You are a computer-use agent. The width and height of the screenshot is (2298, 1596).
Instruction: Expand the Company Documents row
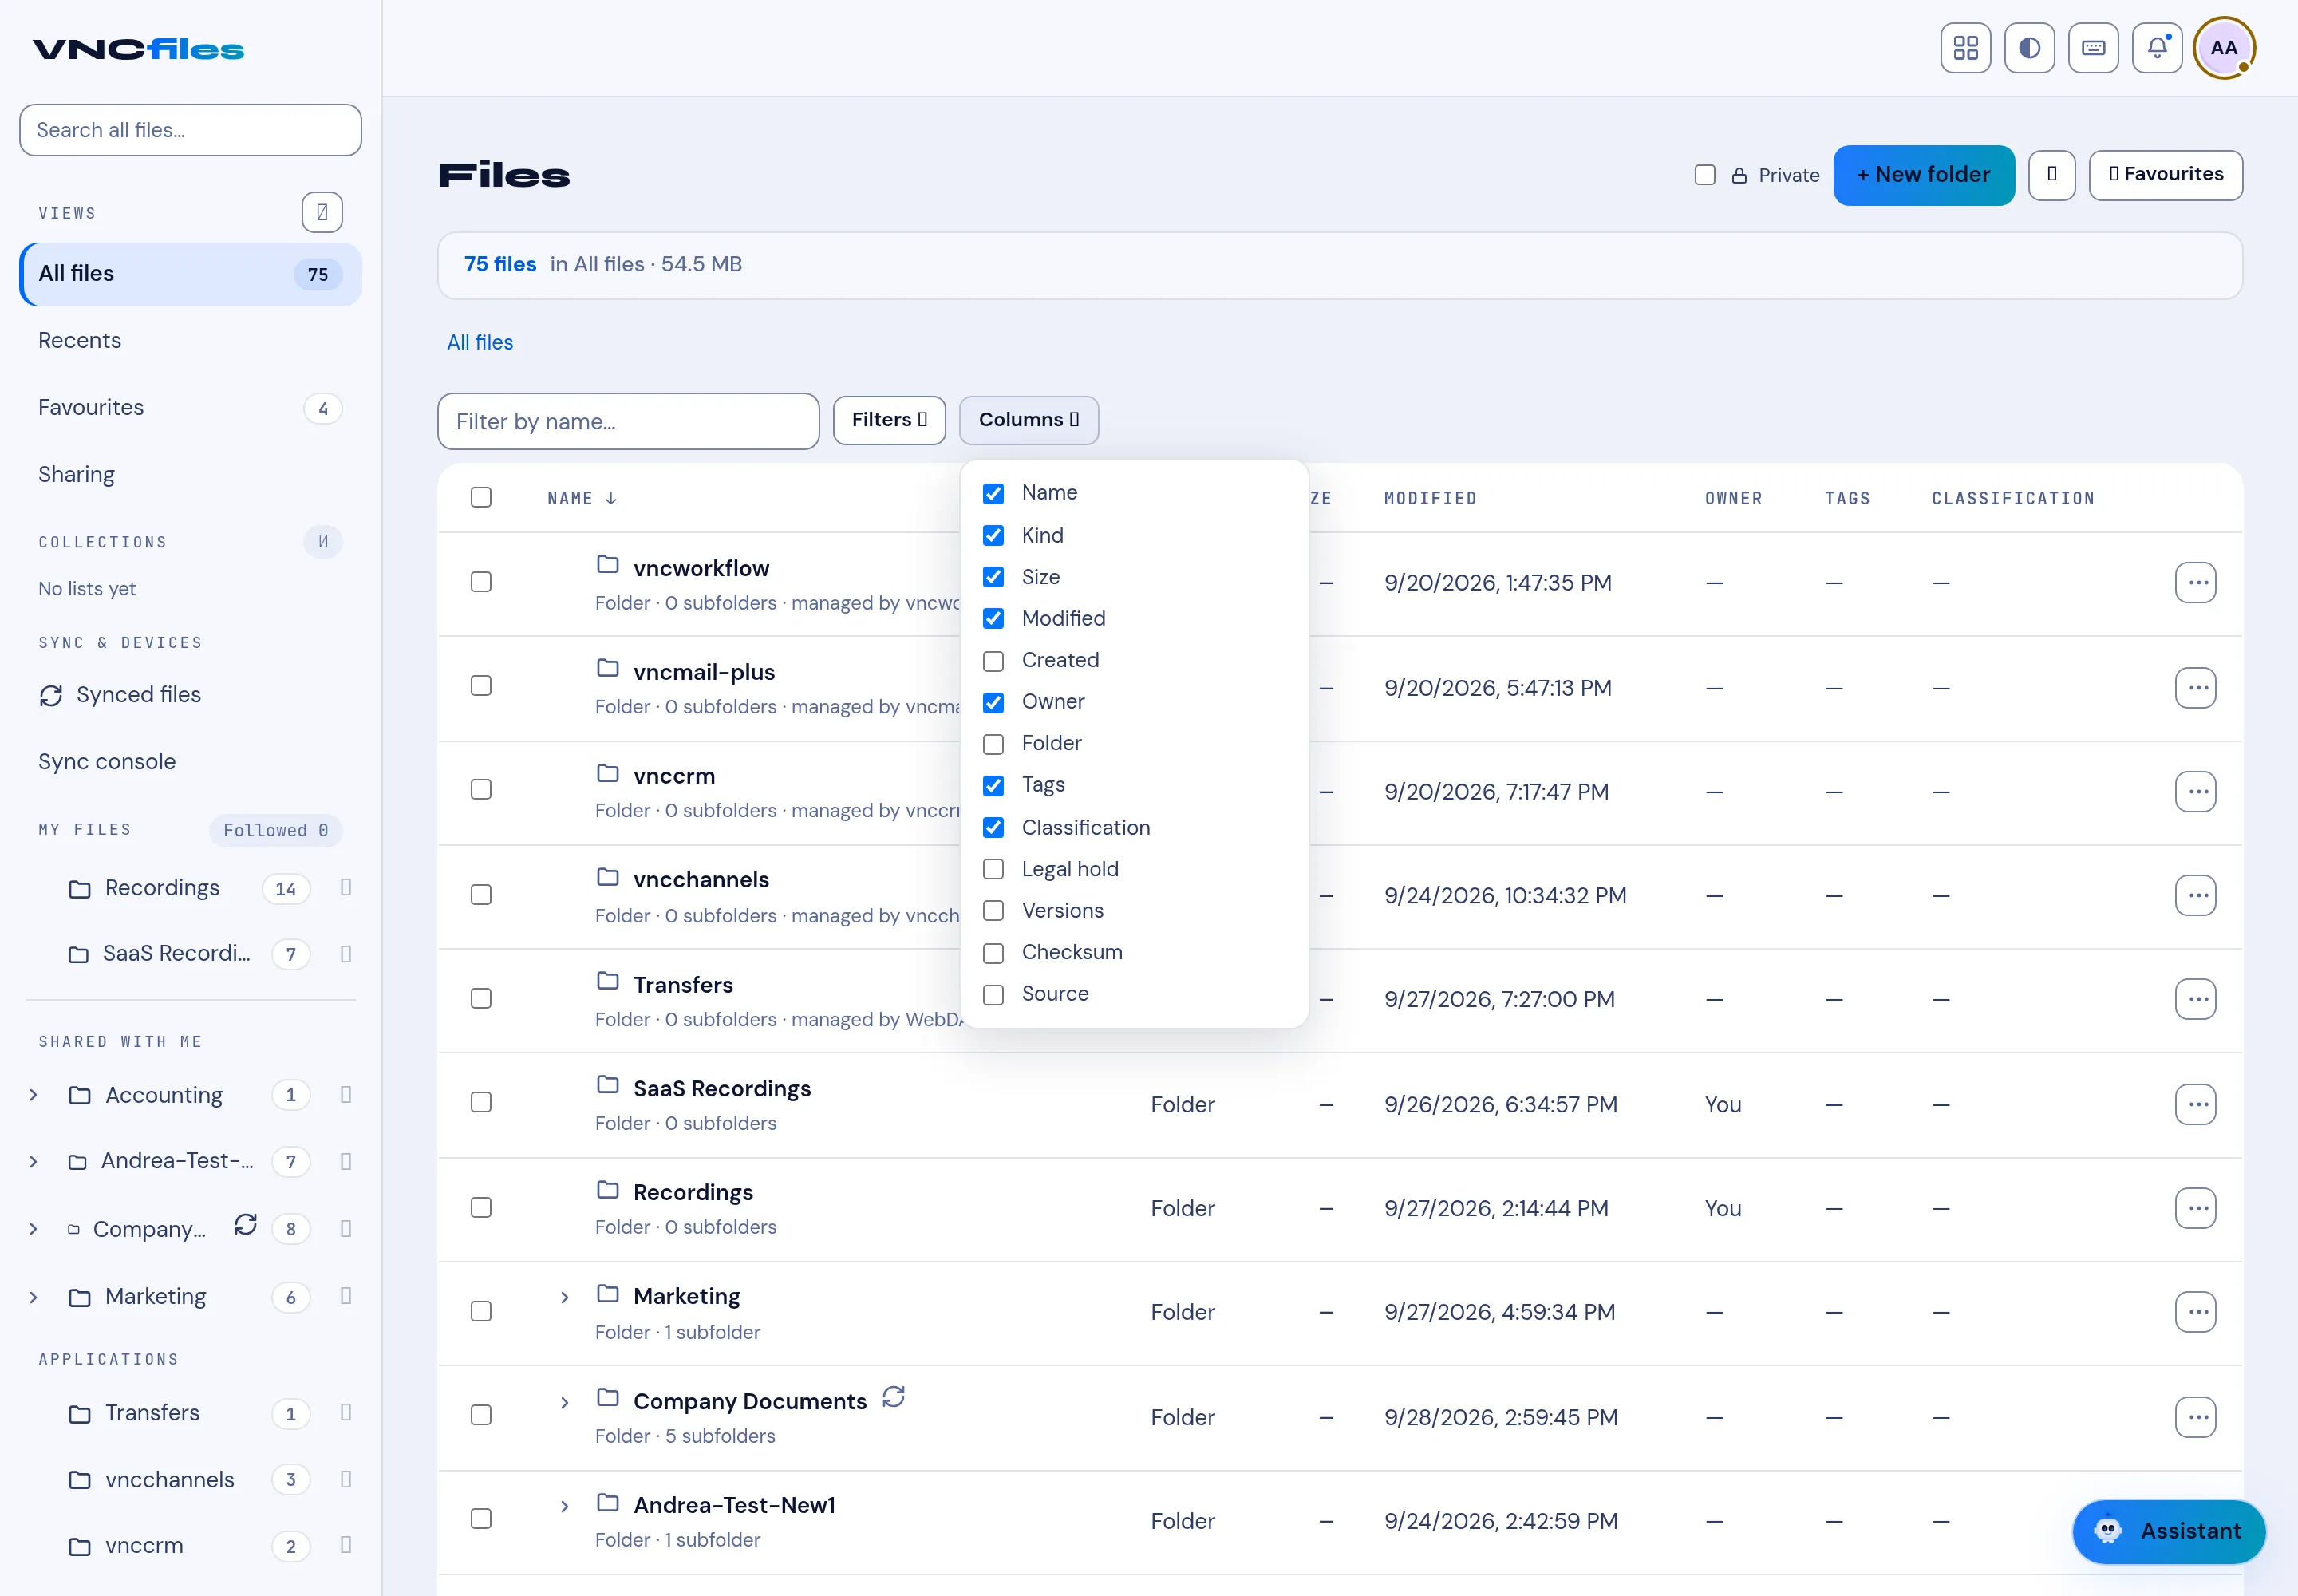point(564,1402)
